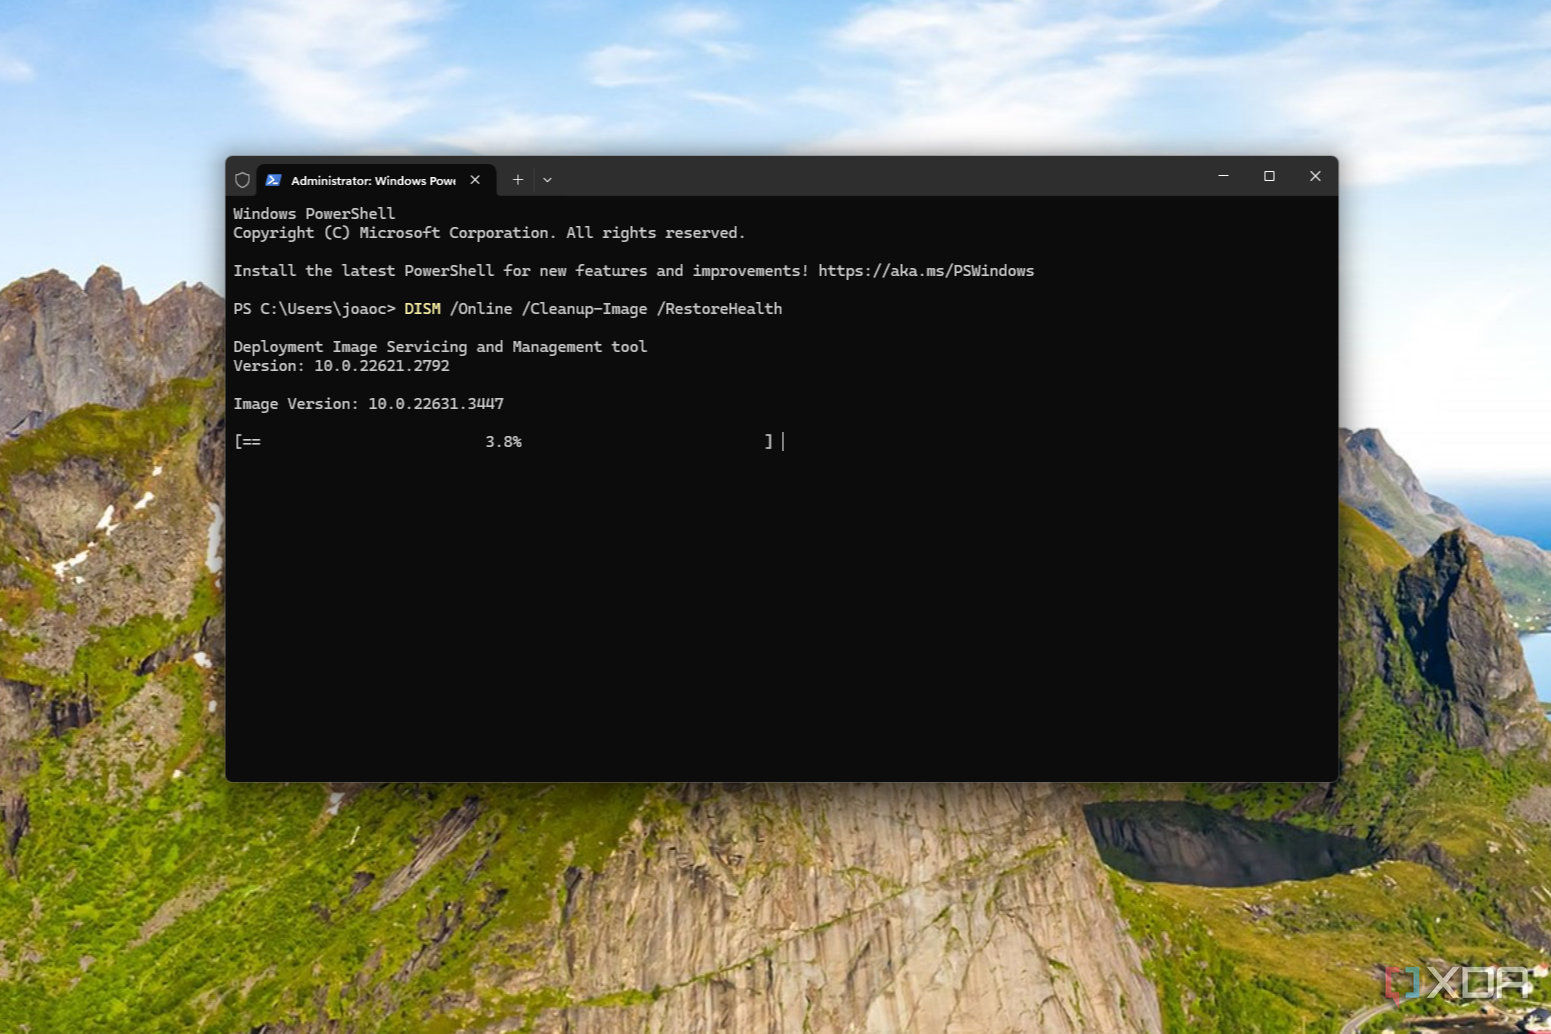Click 'Version: 10.0.22621.2792' line
This screenshot has height=1034, width=1551.
341,366
